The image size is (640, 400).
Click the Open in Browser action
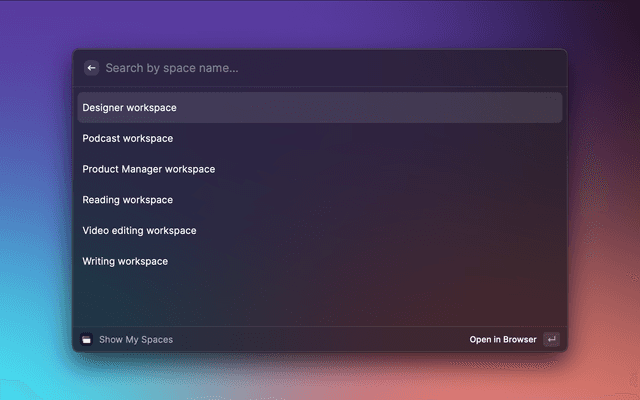(x=503, y=340)
